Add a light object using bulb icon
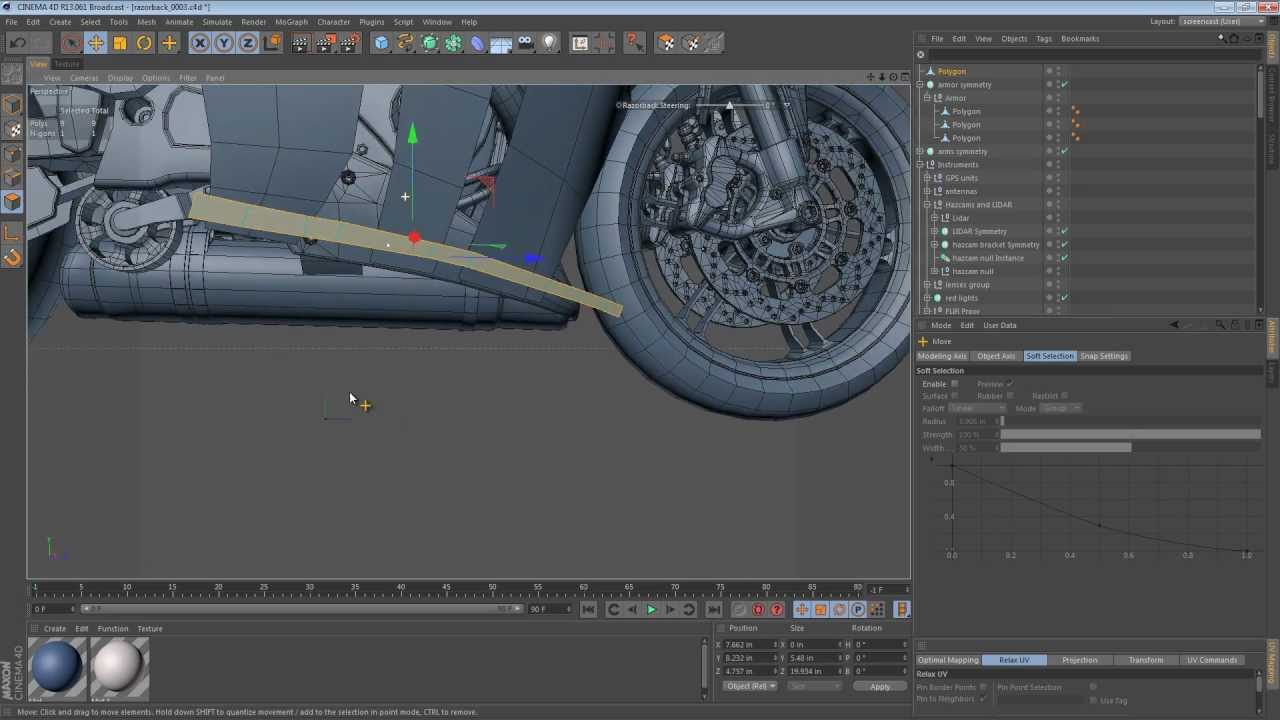Viewport: 1280px width, 720px height. 549,43
